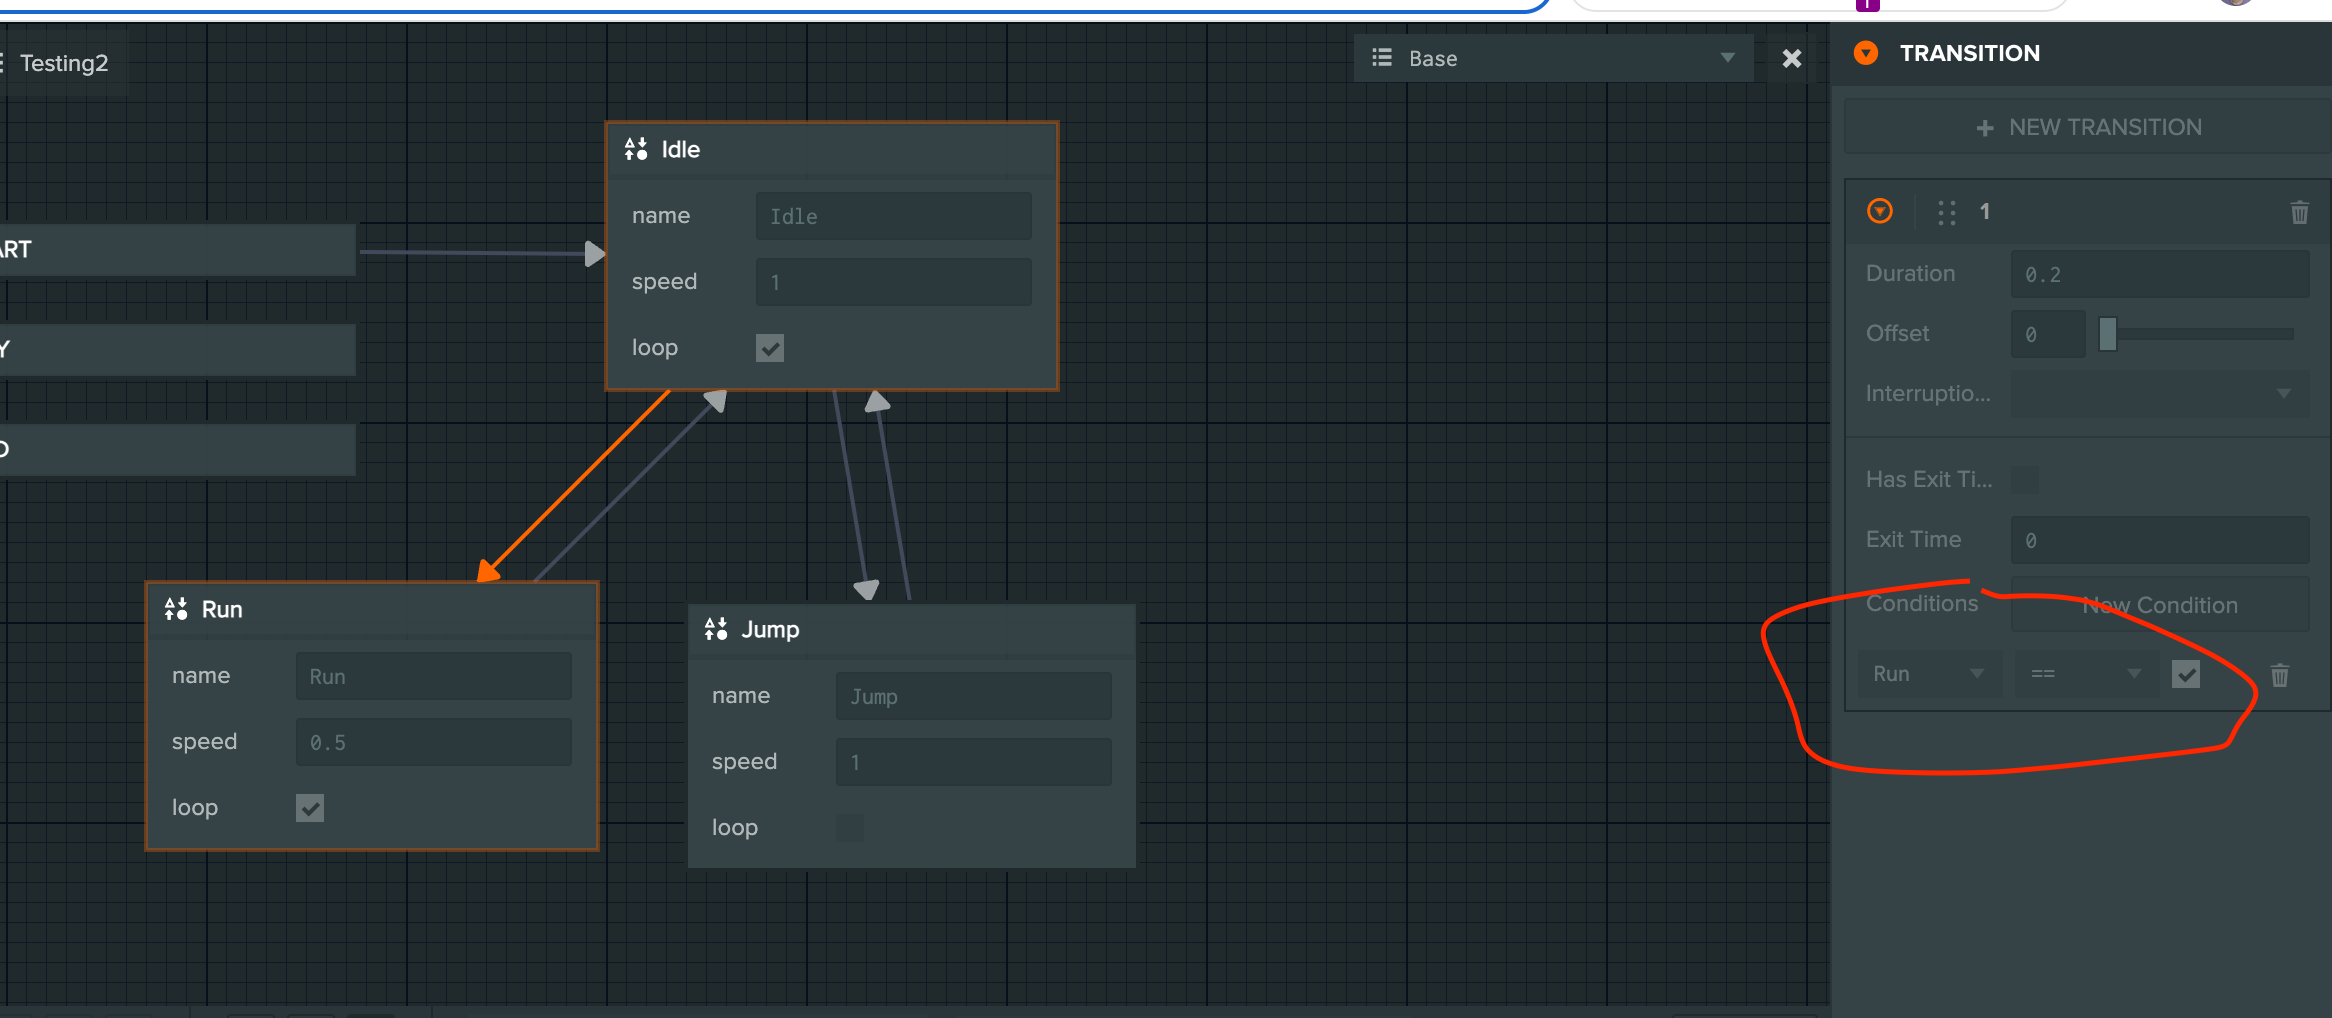Click the Run state node icon
This screenshot has height=1018, width=2332.
pos(176,609)
